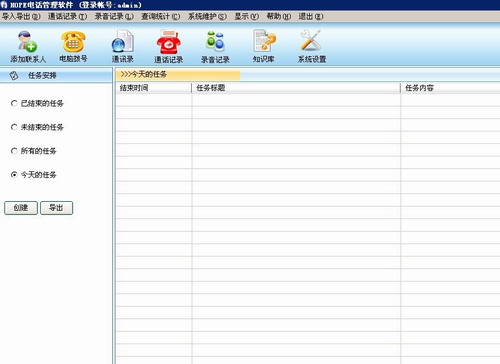The width and height of the screenshot is (500, 364).
Task: Select the 未结束的任务 radio button
Action: coord(14,127)
